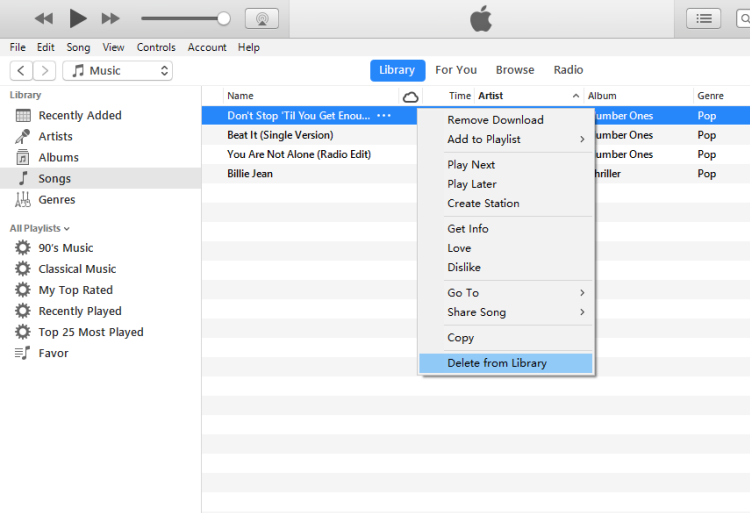The height and width of the screenshot is (513, 750).
Task: Click the Songs music note icon
Action: tap(23, 178)
